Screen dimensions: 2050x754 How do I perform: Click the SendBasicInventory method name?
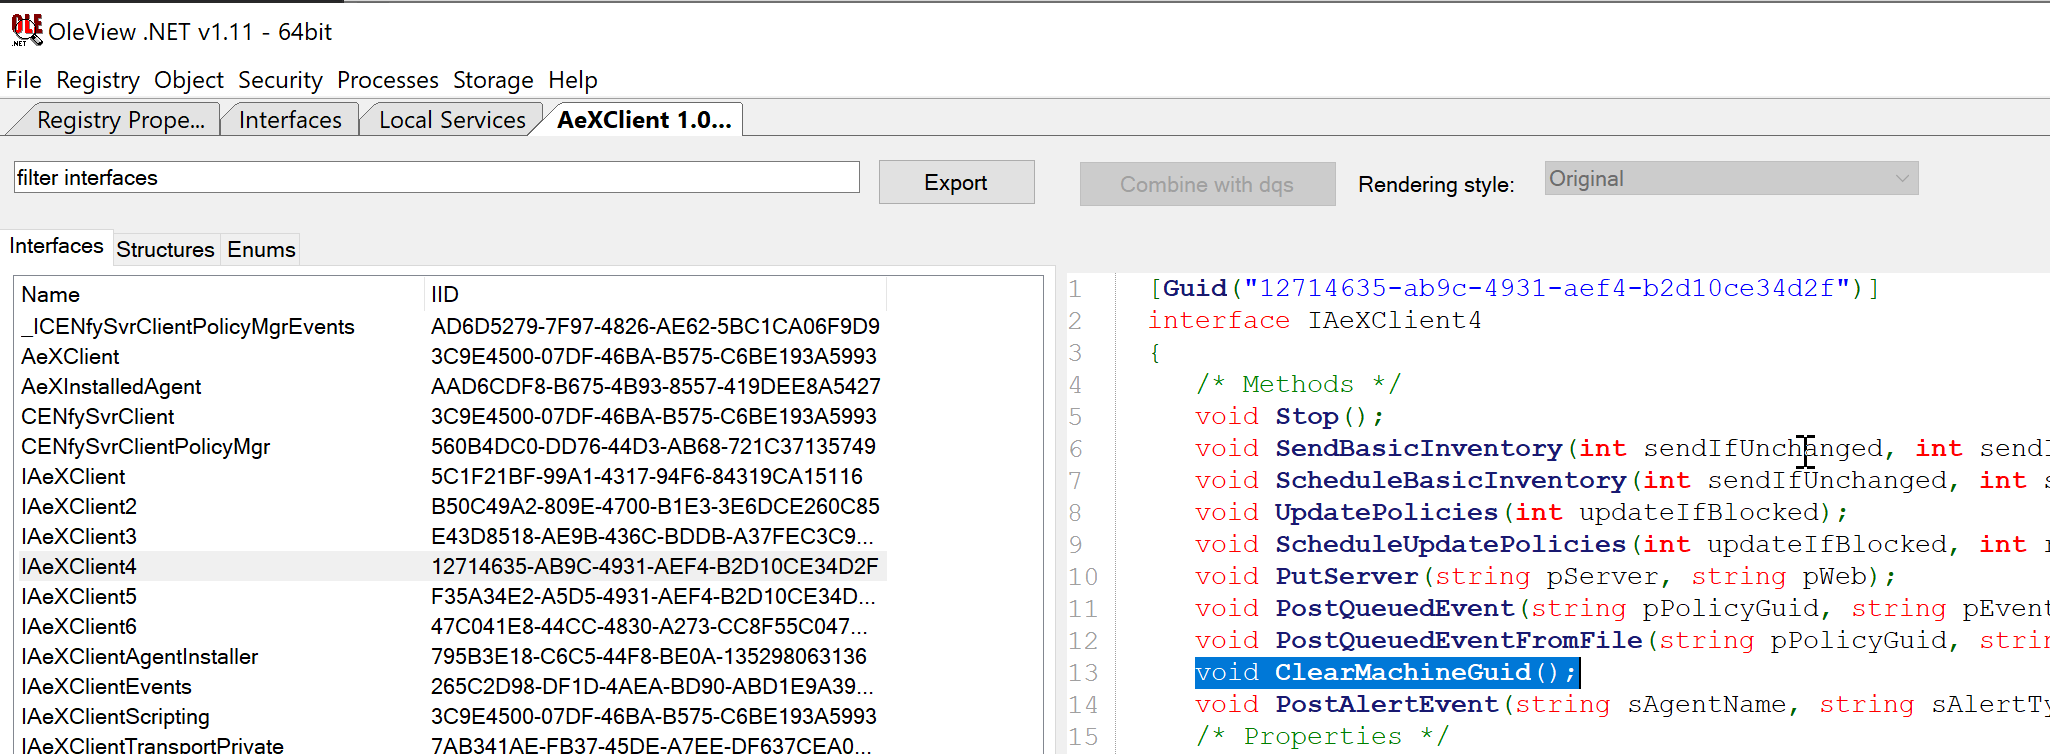tap(1418, 448)
